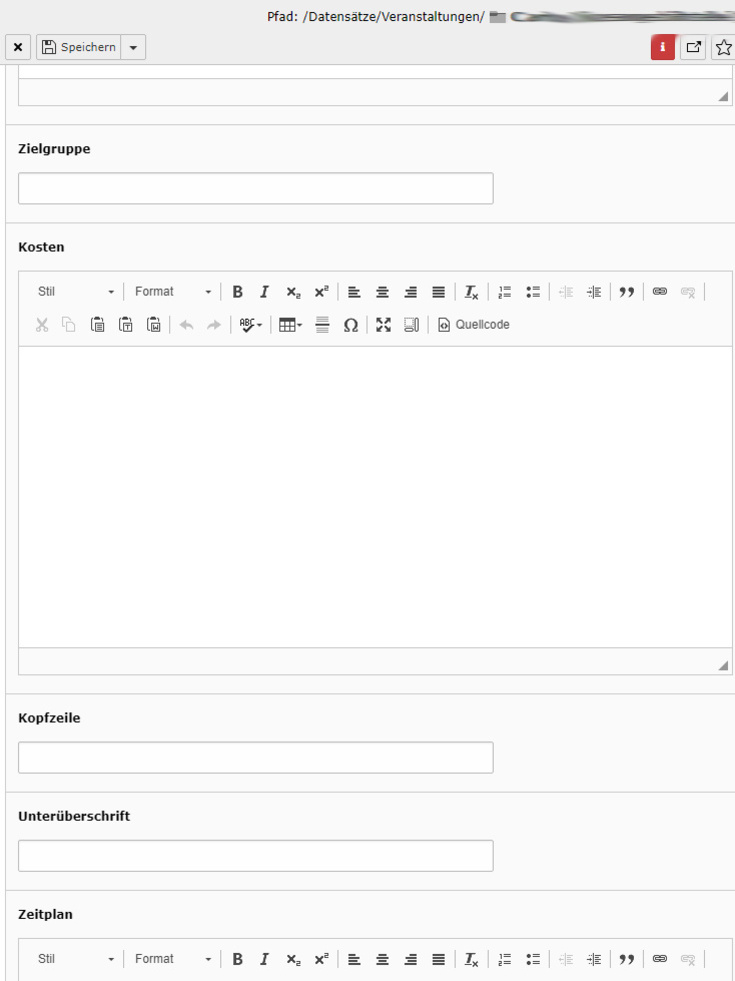The height and width of the screenshot is (981, 735).
Task: Toggle italic in the Zeitplan editor
Action: click(x=265, y=959)
